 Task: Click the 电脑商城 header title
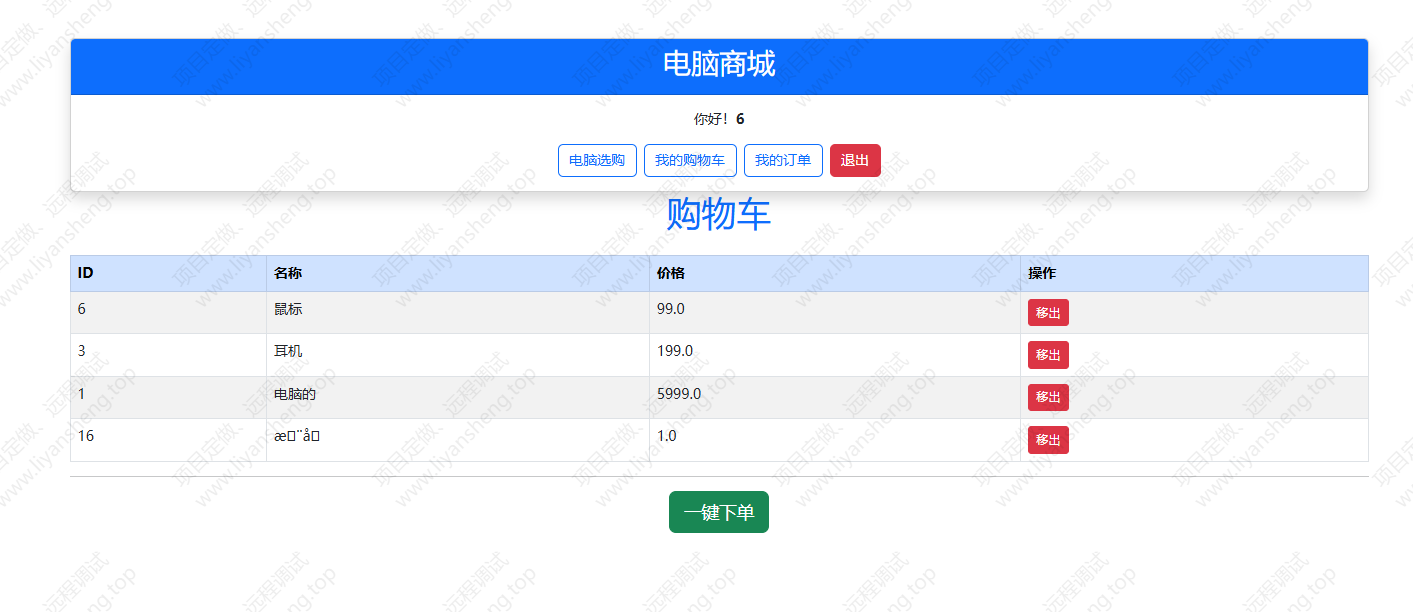click(719, 64)
